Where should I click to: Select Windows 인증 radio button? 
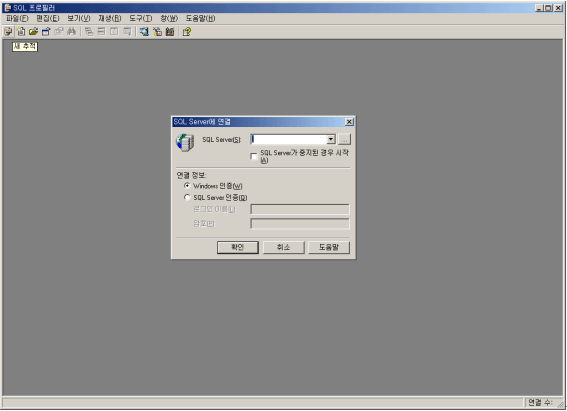click(x=187, y=186)
